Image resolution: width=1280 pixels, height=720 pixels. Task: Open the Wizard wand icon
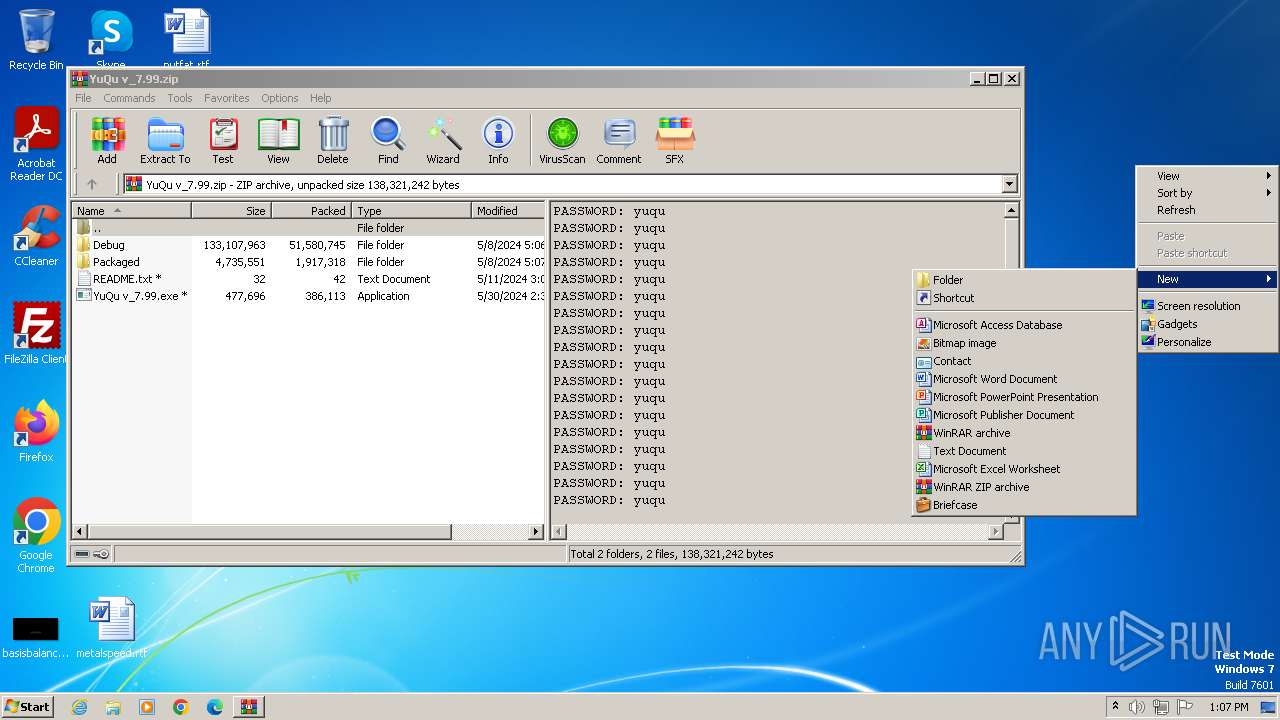pos(443,140)
